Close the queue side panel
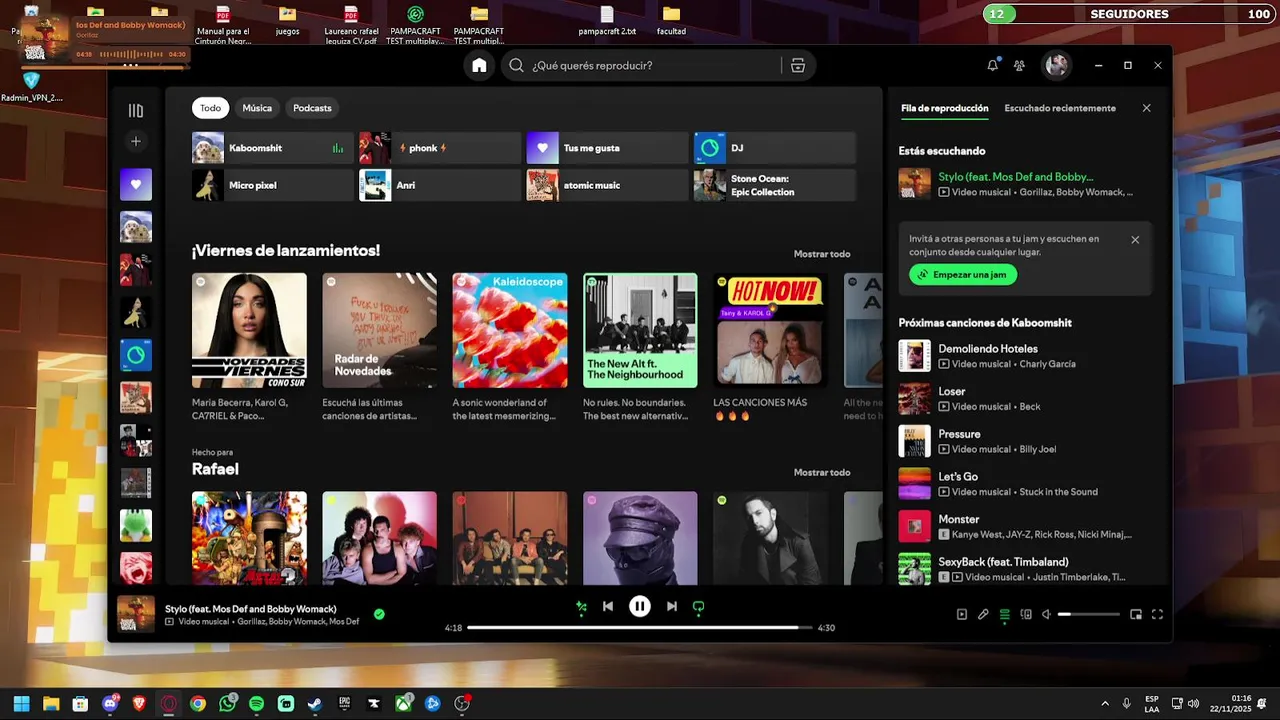The height and width of the screenshot is (720, 1280). 1147,108
